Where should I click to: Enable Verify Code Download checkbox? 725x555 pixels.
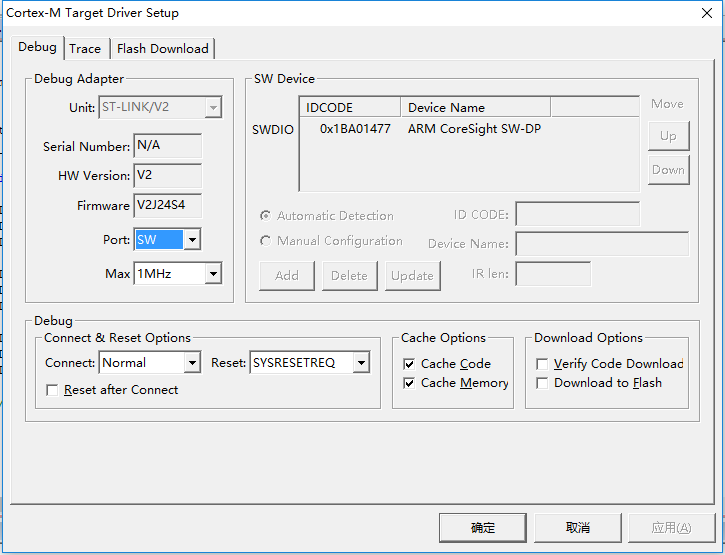click(x=542, y=364)
